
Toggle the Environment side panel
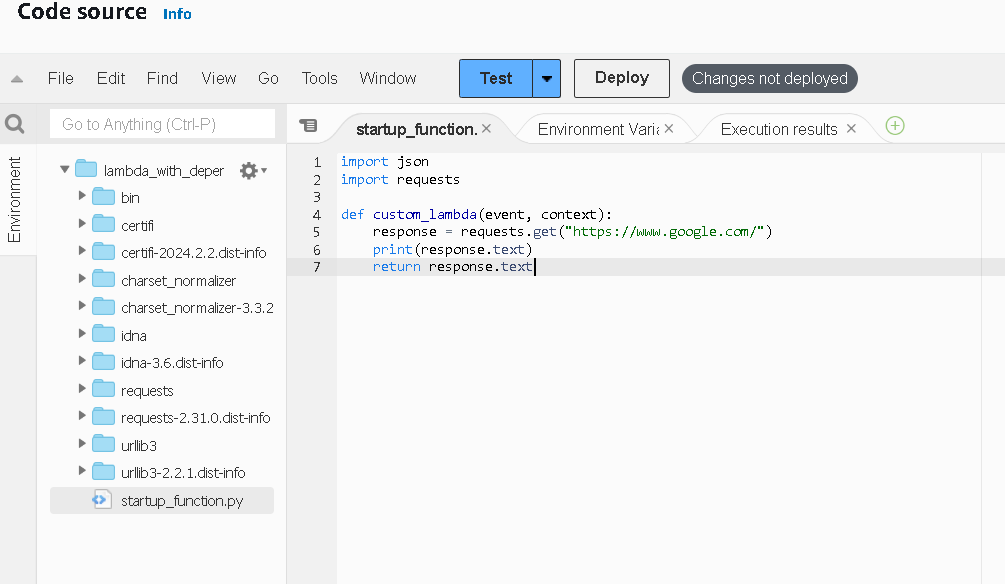(x=15, y=199)
